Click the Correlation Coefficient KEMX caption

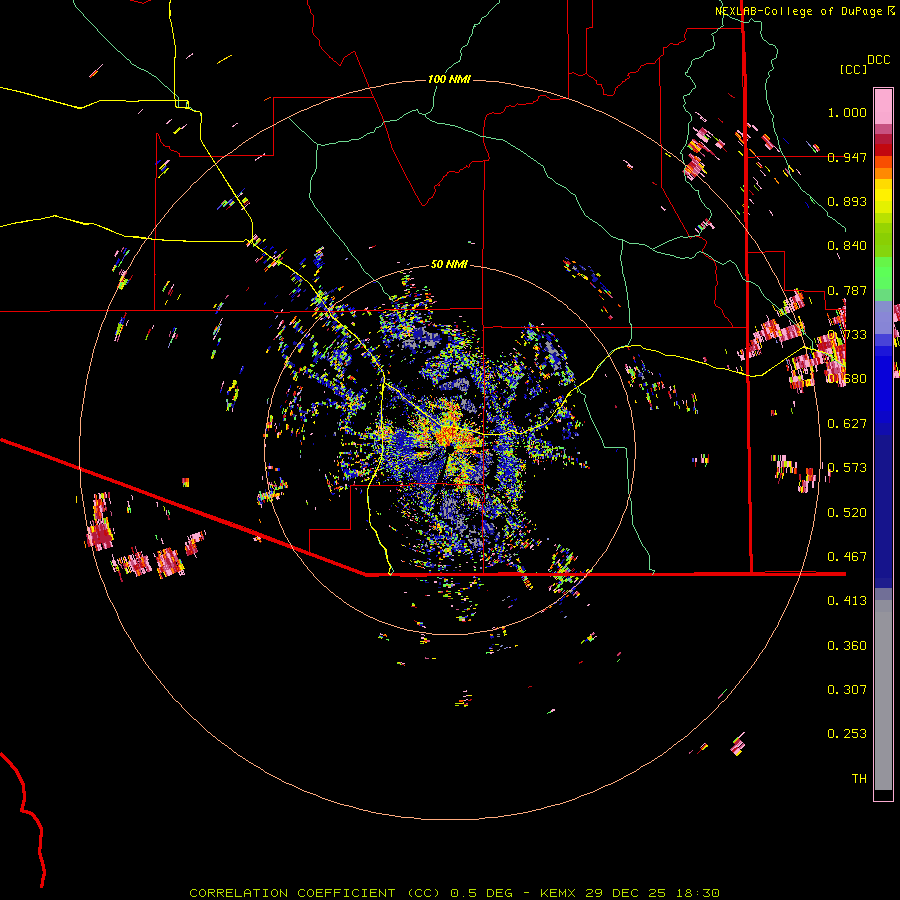(454, 893)
